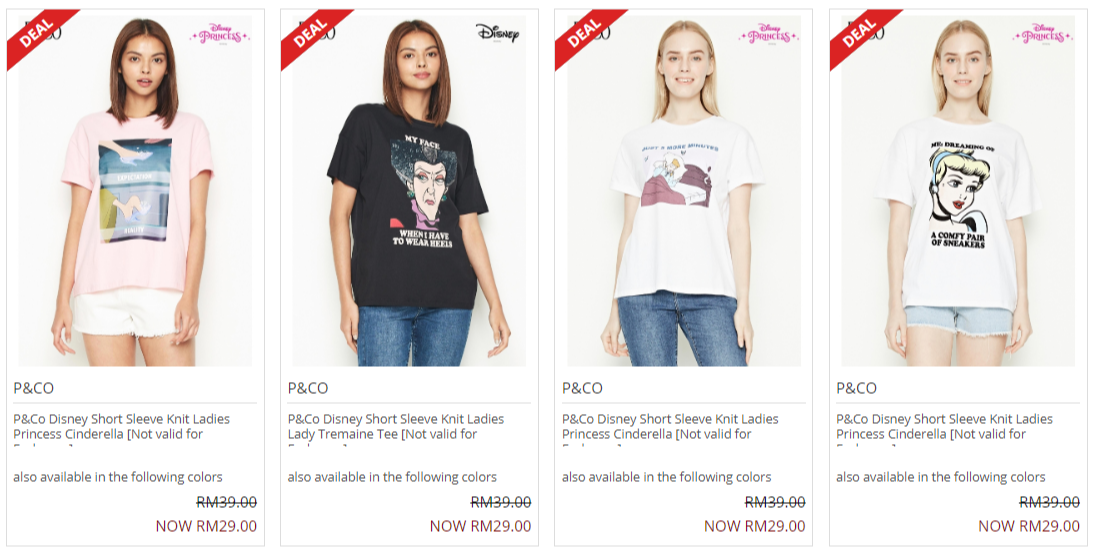Click the DEAL badge on the fourth product

[x=859, y=33]
